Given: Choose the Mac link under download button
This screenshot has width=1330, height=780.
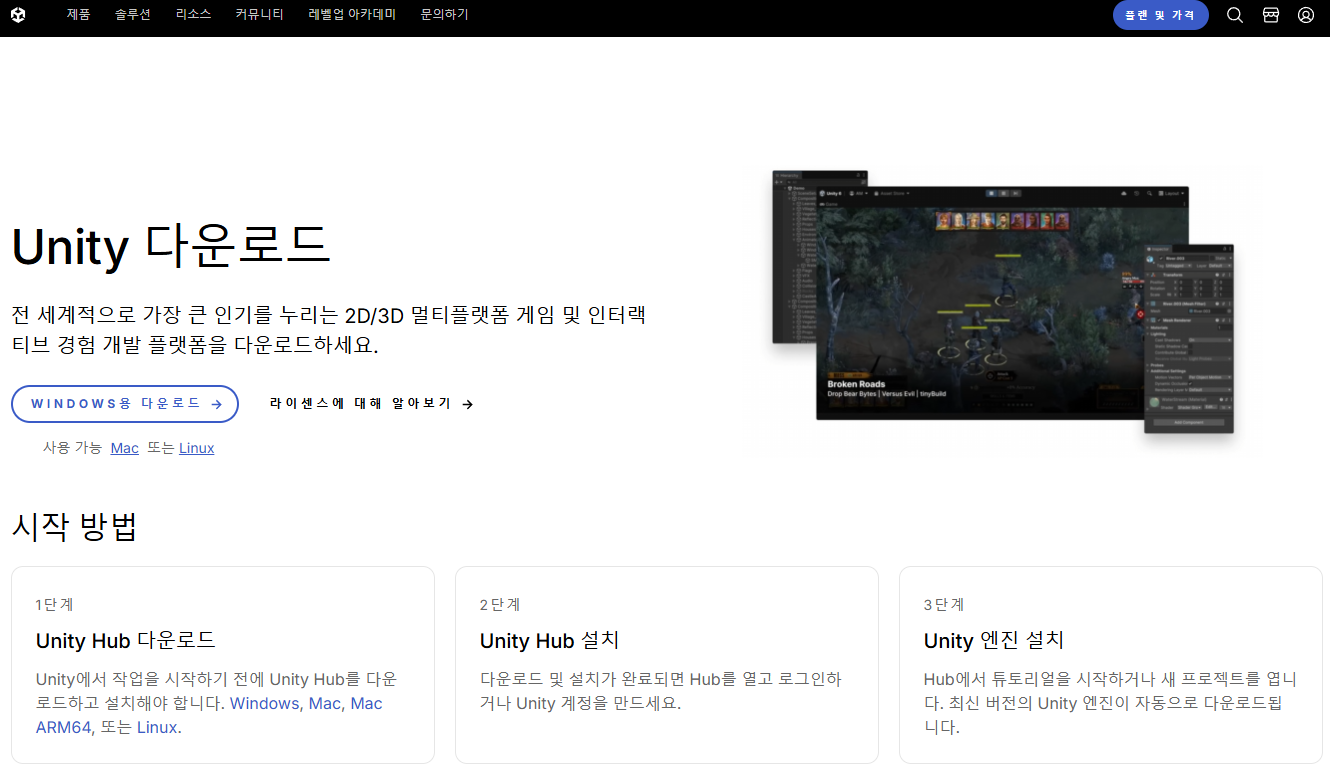Looking at the screenshot, I should pos(125,448).
